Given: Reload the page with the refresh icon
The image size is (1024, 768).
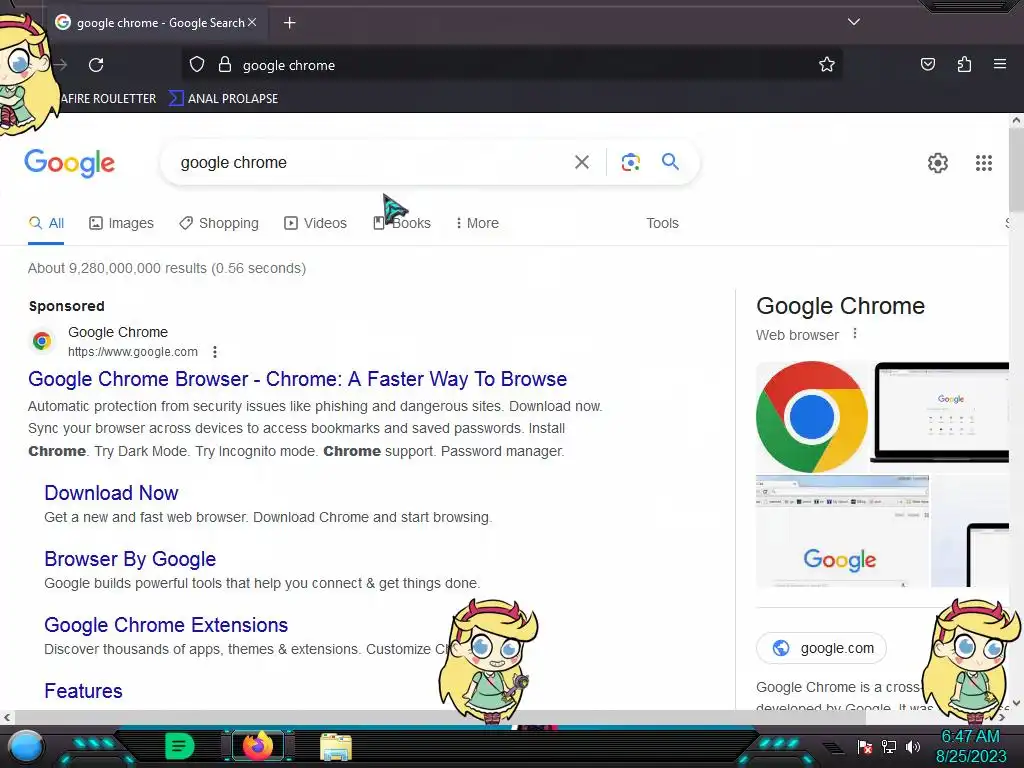Looking at the screenshot, I should coord(96,65).
